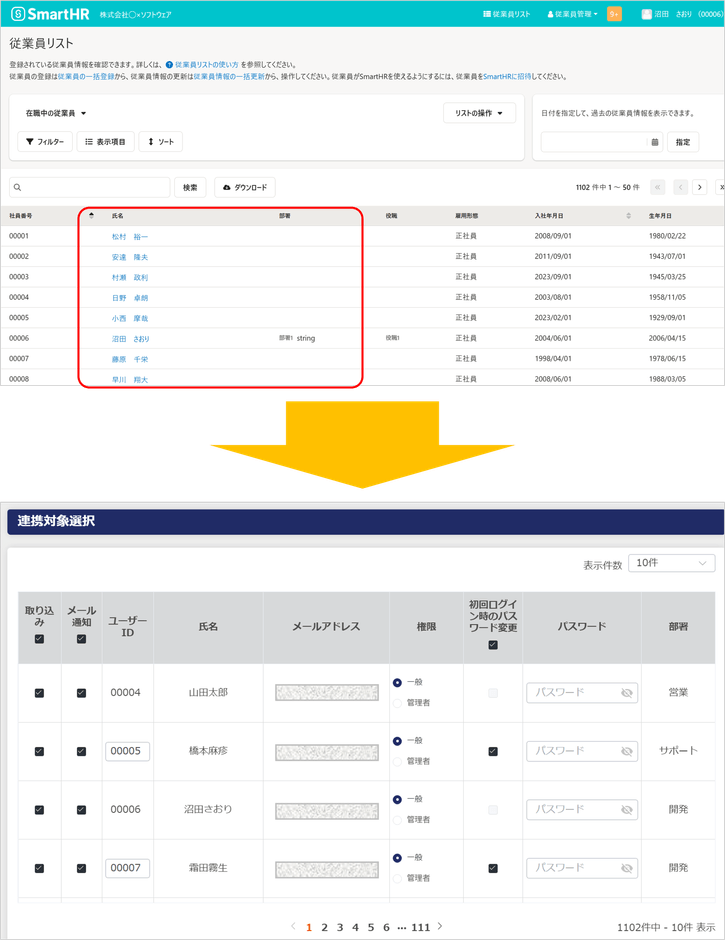Open employee 安達 隆夫
The image size is (725, 940).
point(130,257)
